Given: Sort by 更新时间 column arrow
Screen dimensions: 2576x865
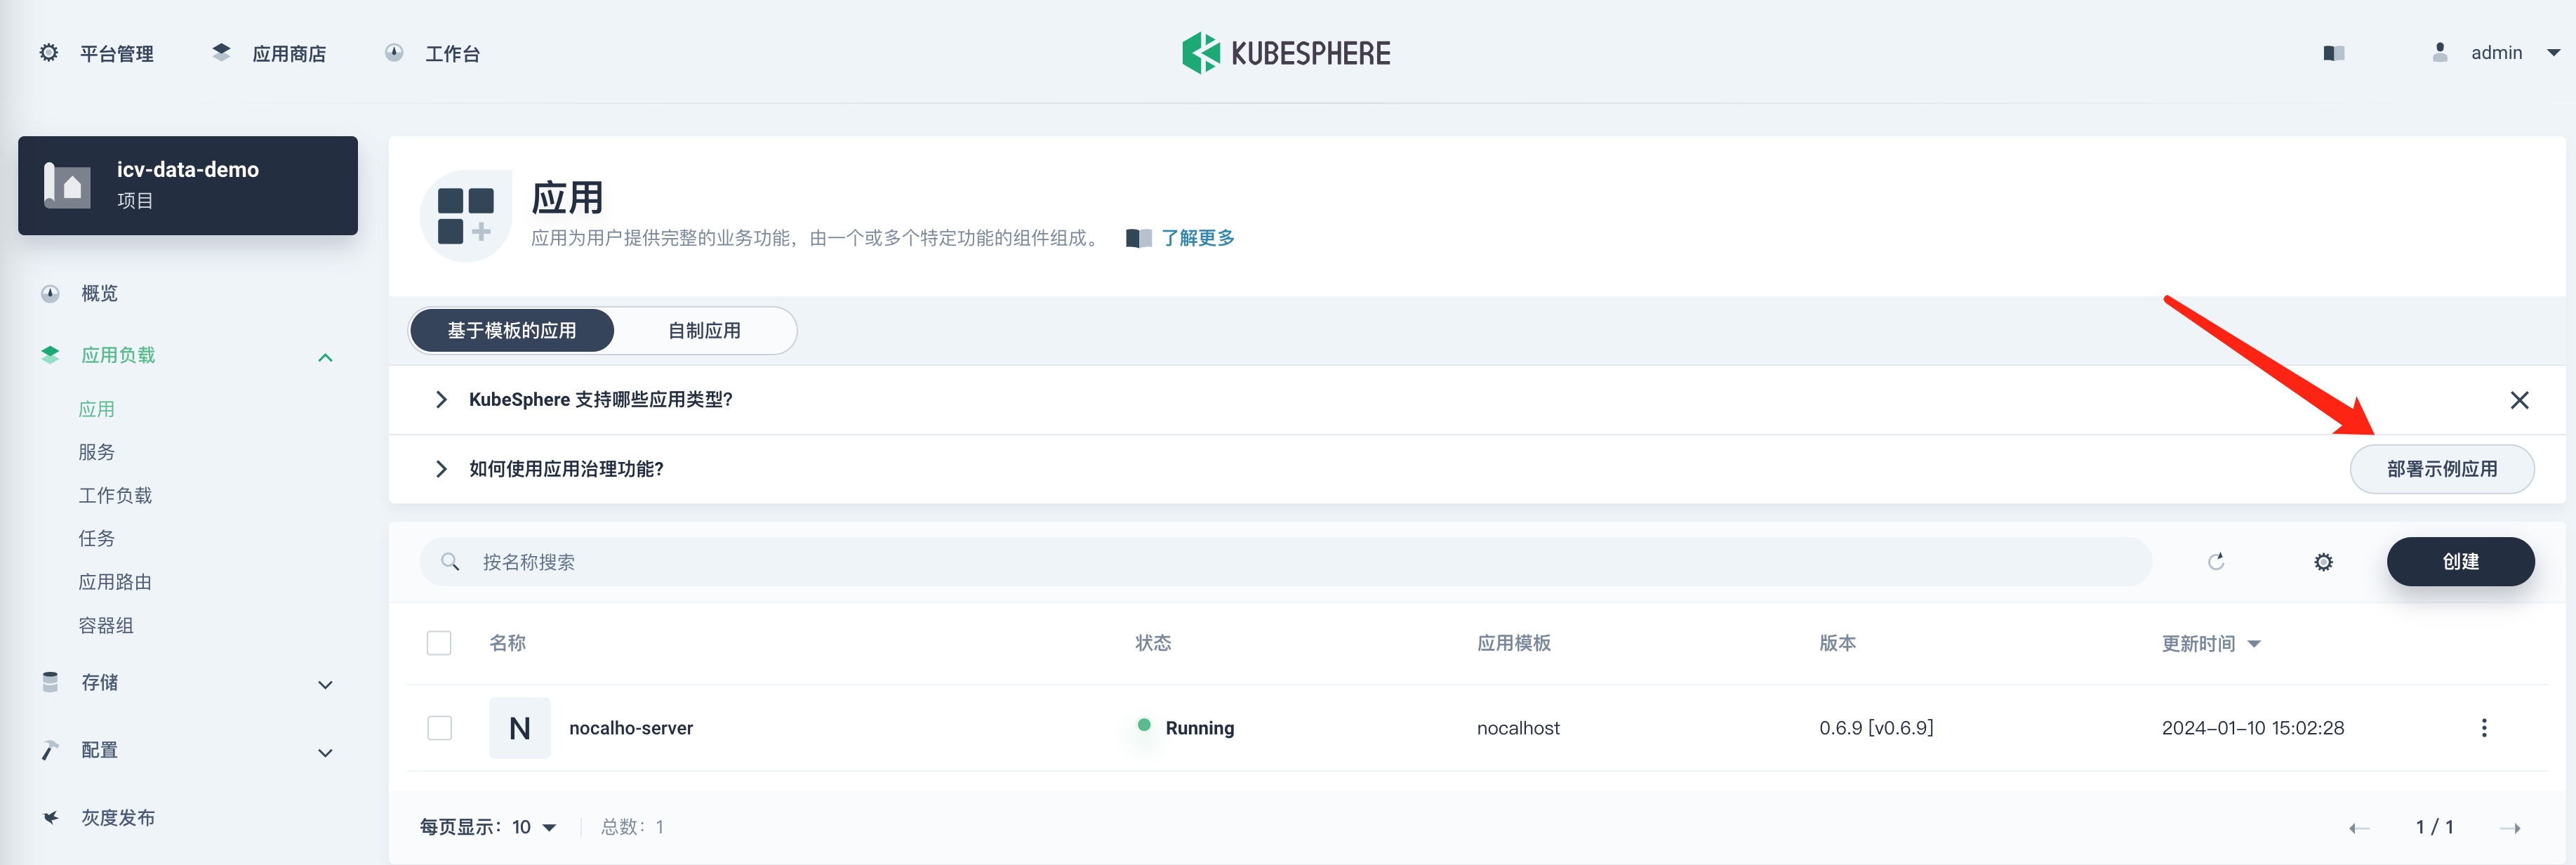Looking at the screenshot, I should tap(2254, 644).
